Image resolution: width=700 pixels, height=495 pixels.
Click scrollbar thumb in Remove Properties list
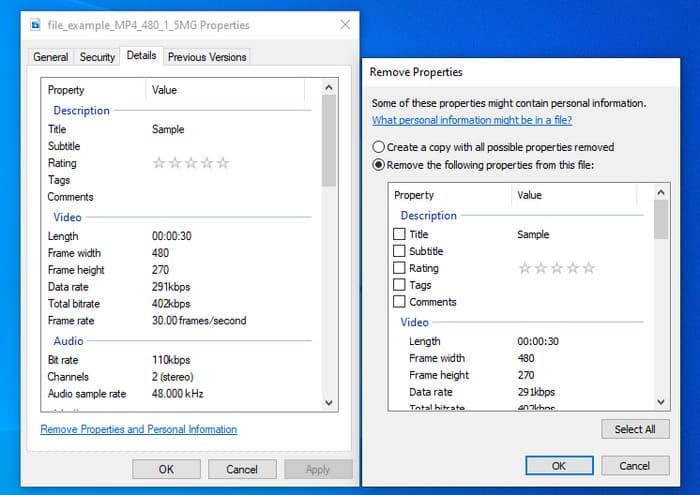[x=661, y=220]
